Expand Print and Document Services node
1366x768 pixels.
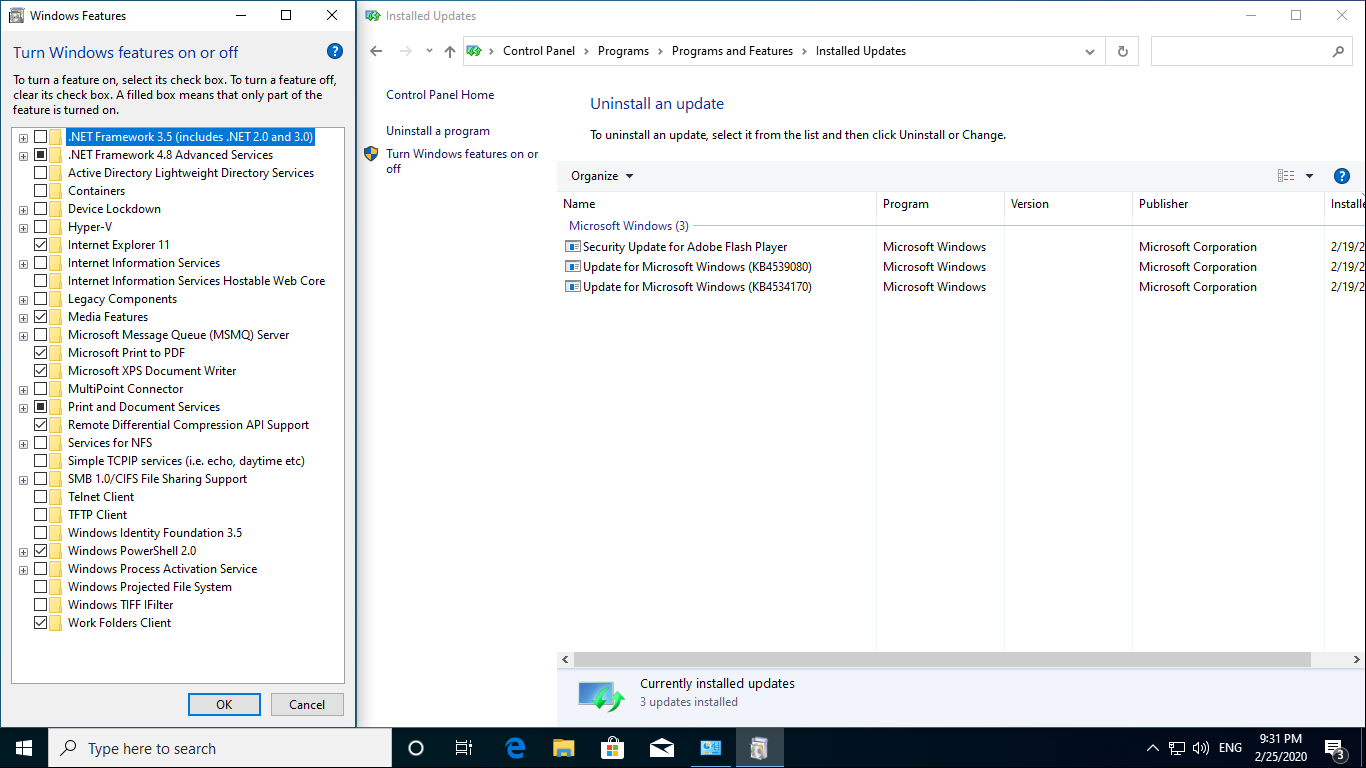(23, 407)
